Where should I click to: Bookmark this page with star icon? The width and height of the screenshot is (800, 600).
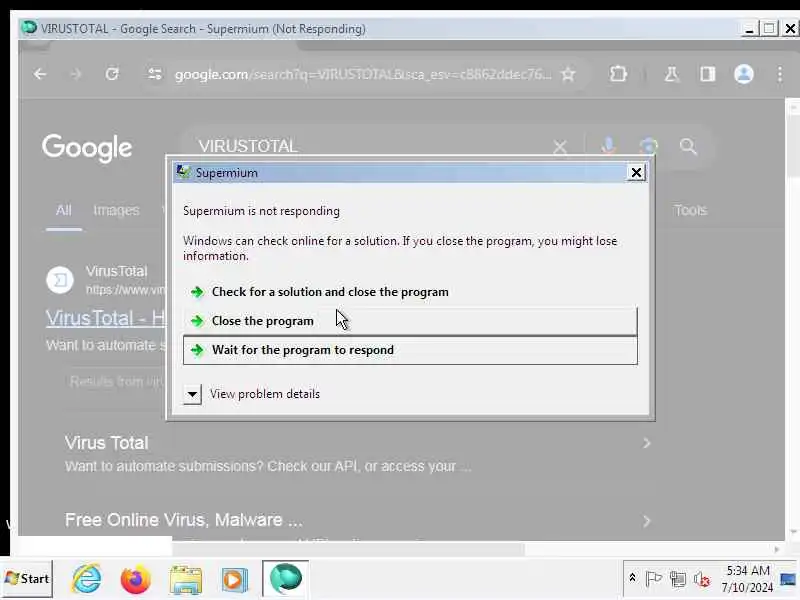[x=568, y=74]
